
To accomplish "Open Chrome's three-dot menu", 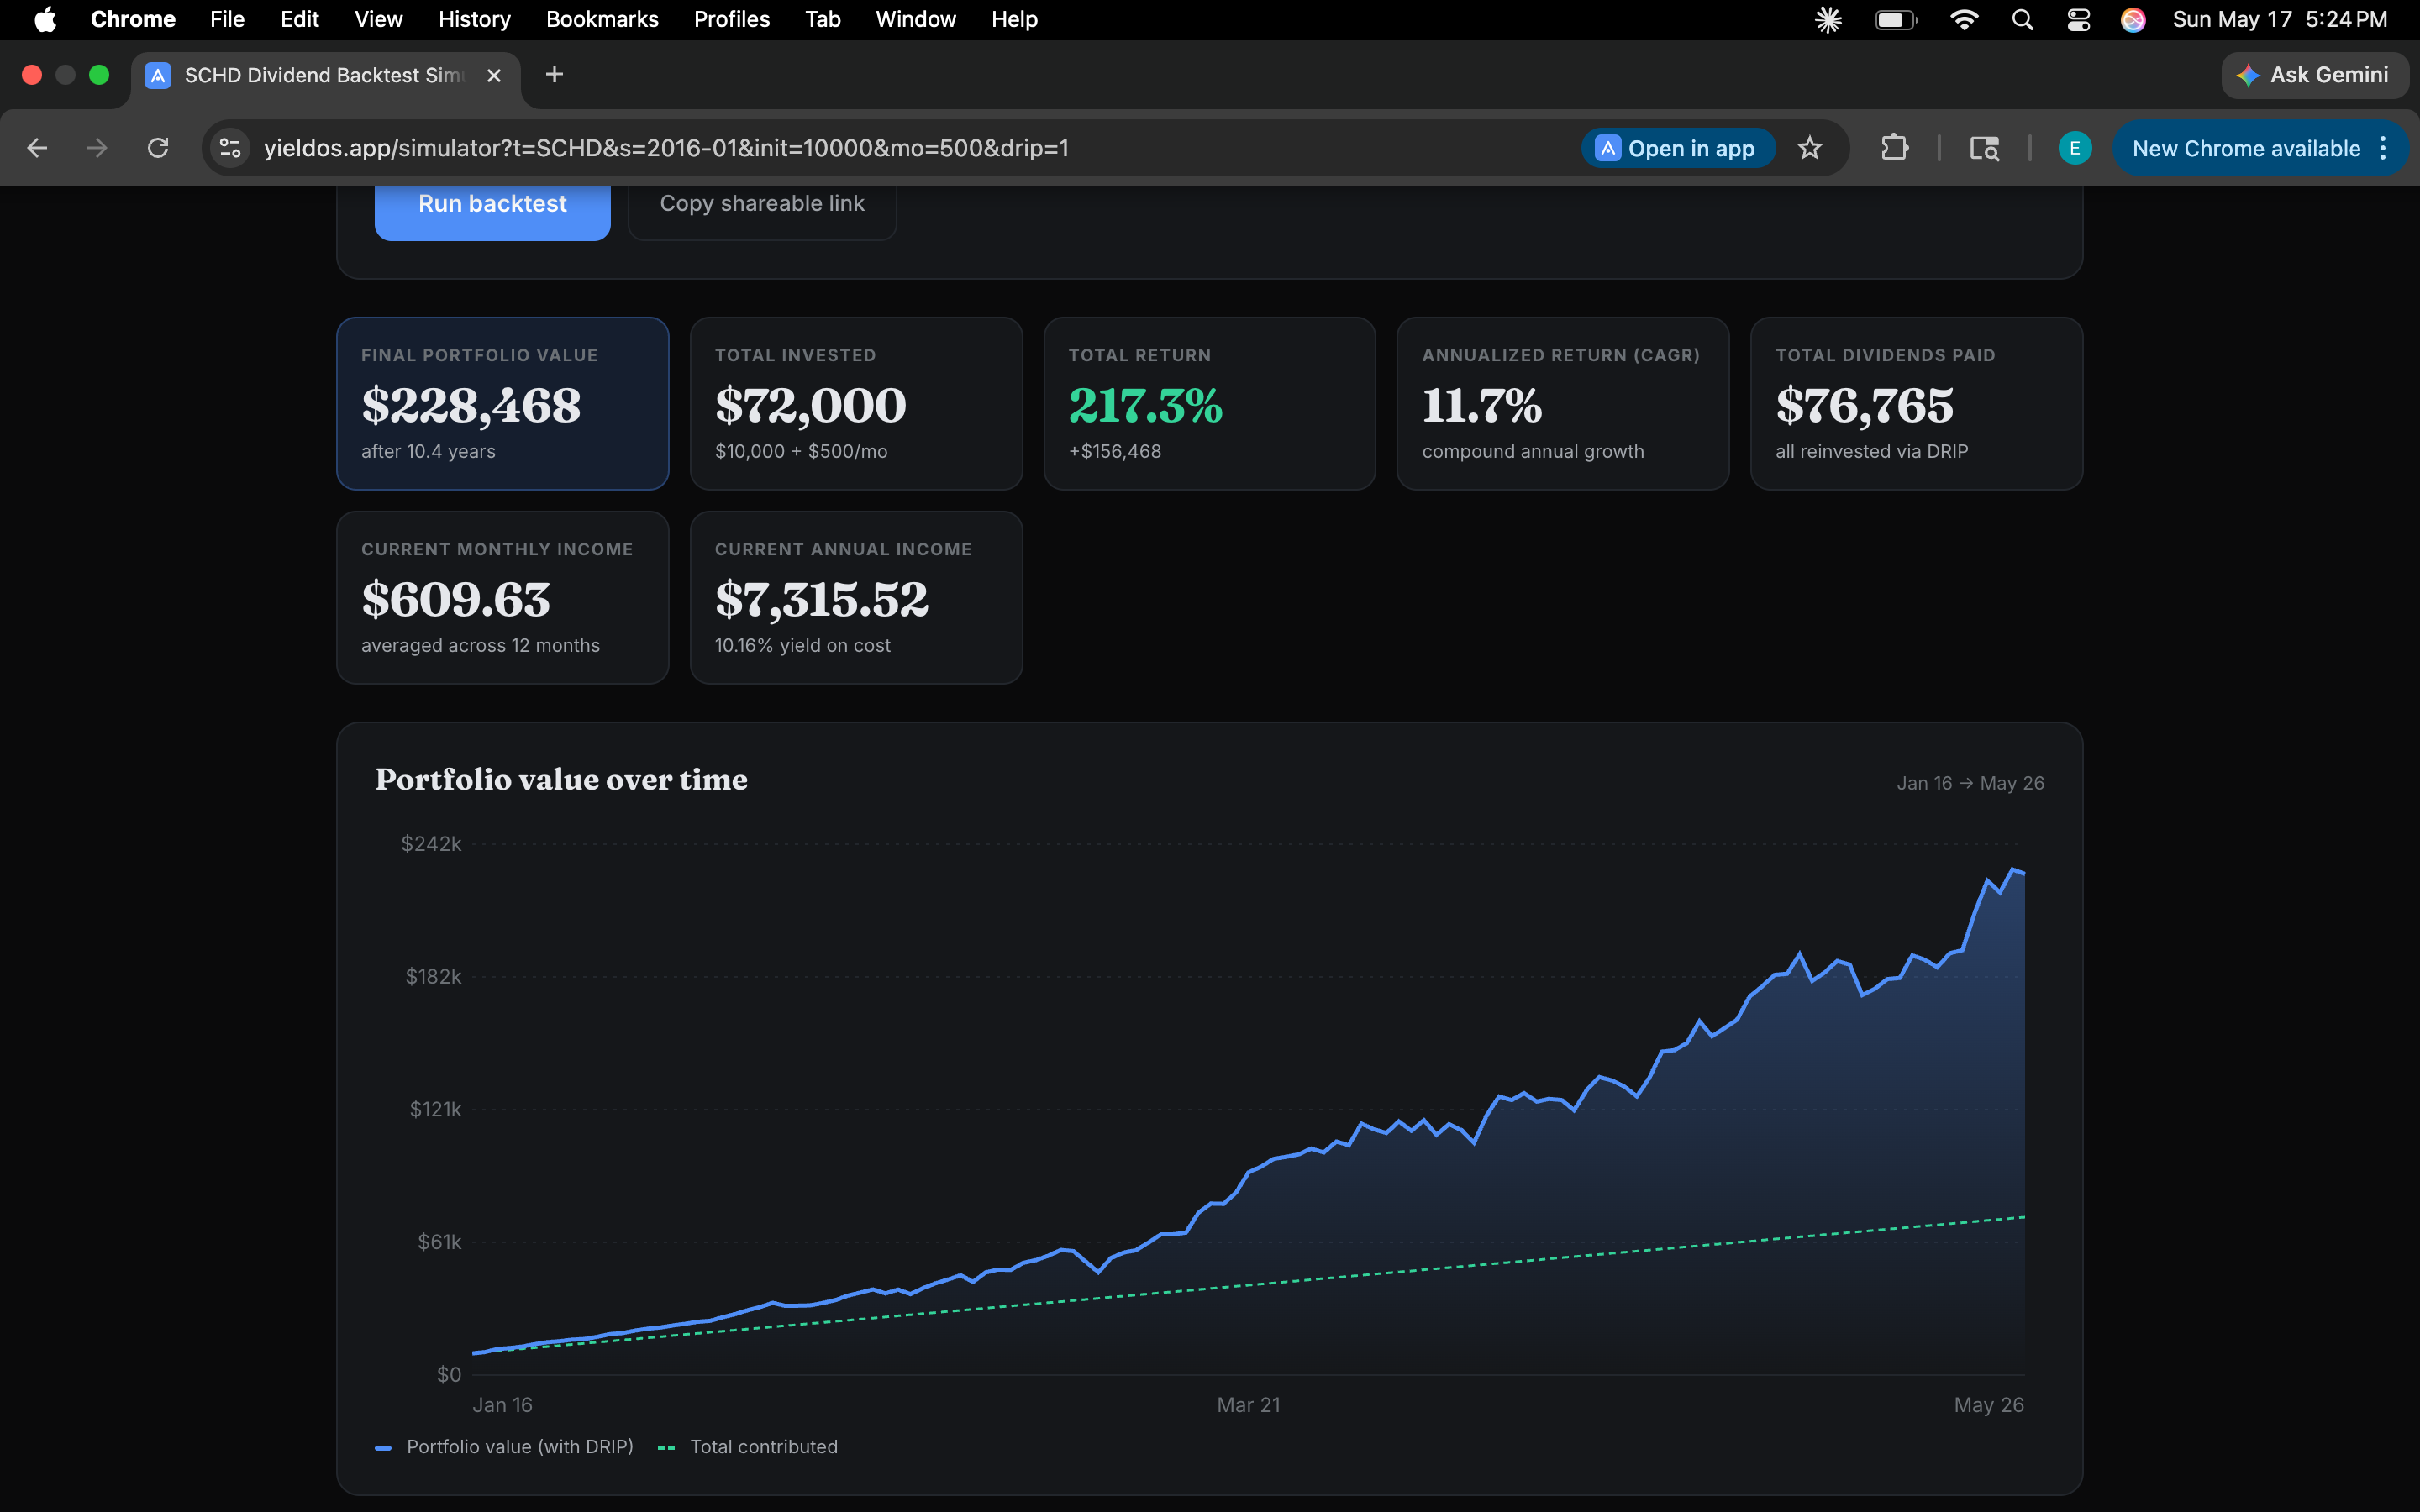I will (x=2384, y=148).
